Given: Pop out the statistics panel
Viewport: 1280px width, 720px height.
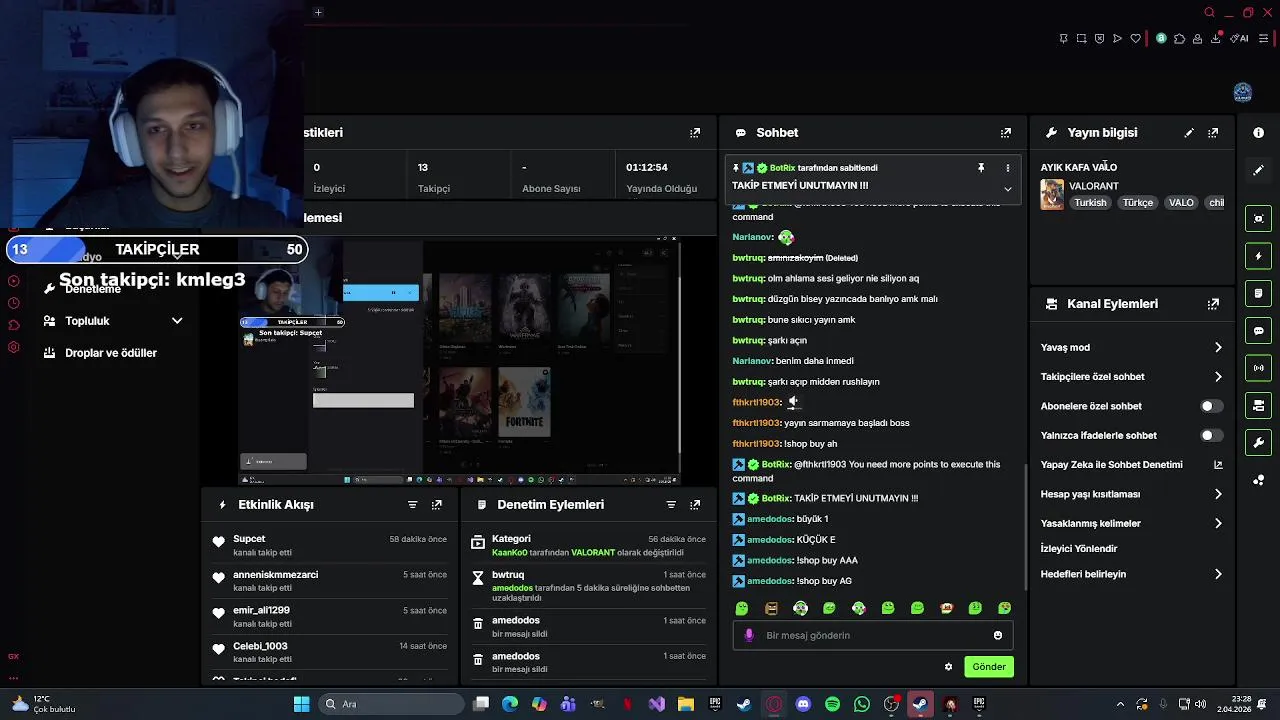Looking at the screenshot, I should click(x=695, y=132).
